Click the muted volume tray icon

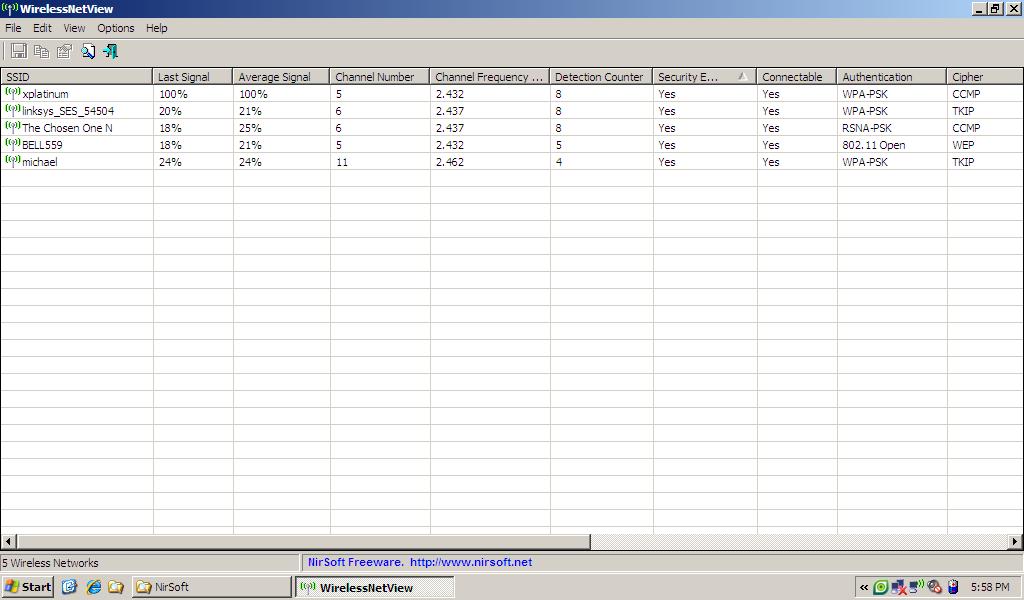tap(935, 587)
